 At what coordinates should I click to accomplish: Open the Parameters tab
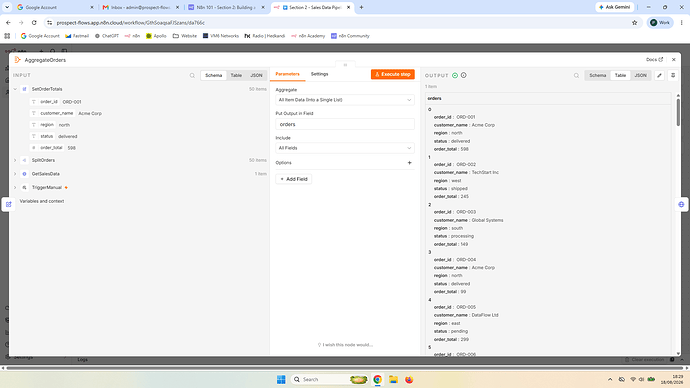tap(287, 74)
